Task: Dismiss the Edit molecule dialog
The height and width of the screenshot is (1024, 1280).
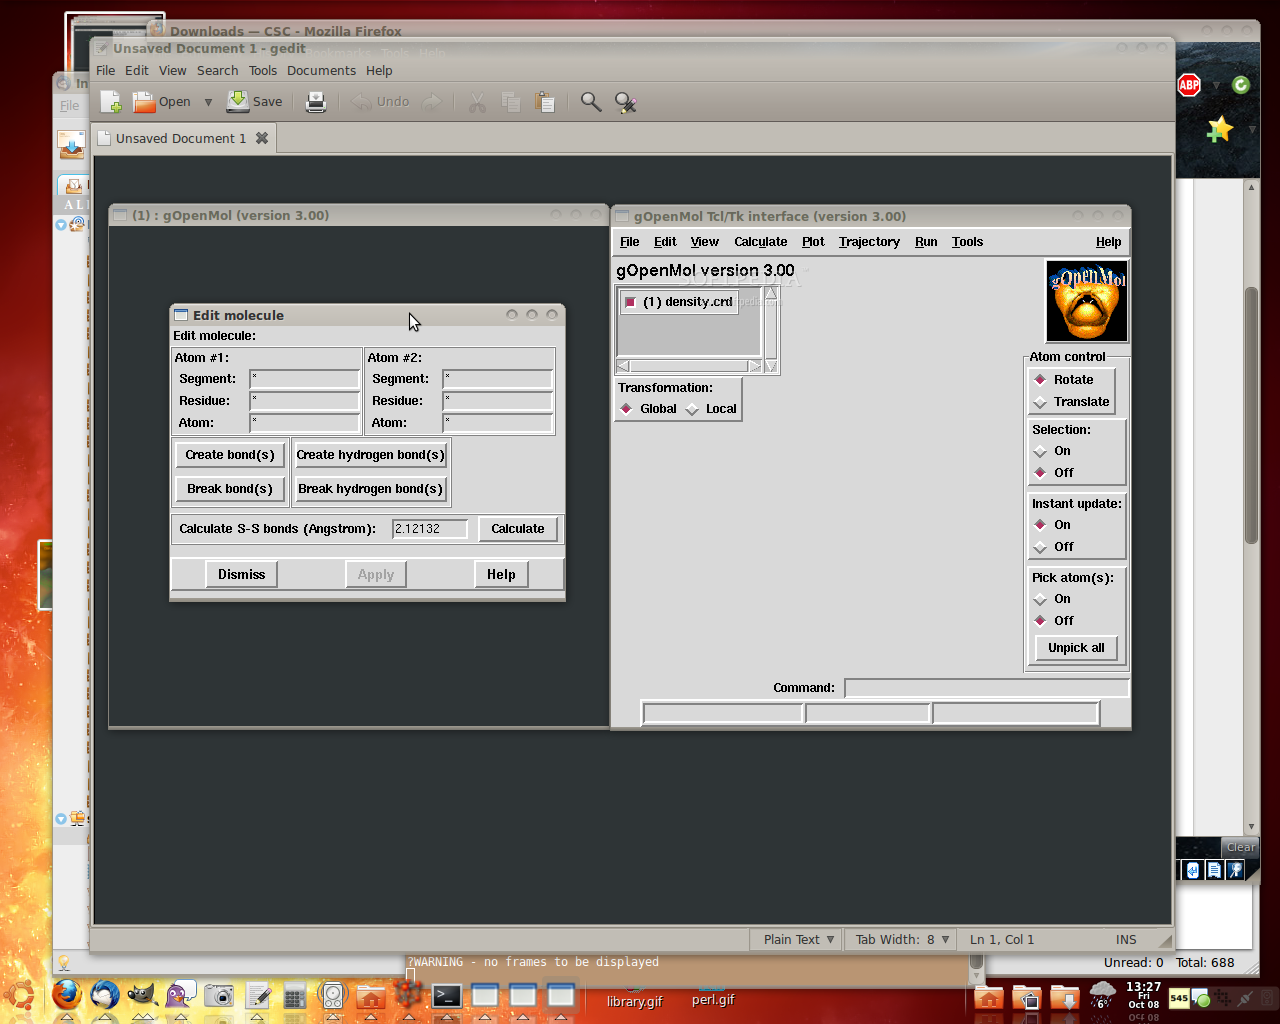Action: pos(242,574)
